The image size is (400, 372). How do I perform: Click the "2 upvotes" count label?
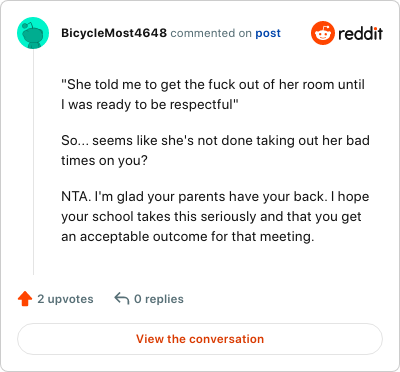[65, 299]
